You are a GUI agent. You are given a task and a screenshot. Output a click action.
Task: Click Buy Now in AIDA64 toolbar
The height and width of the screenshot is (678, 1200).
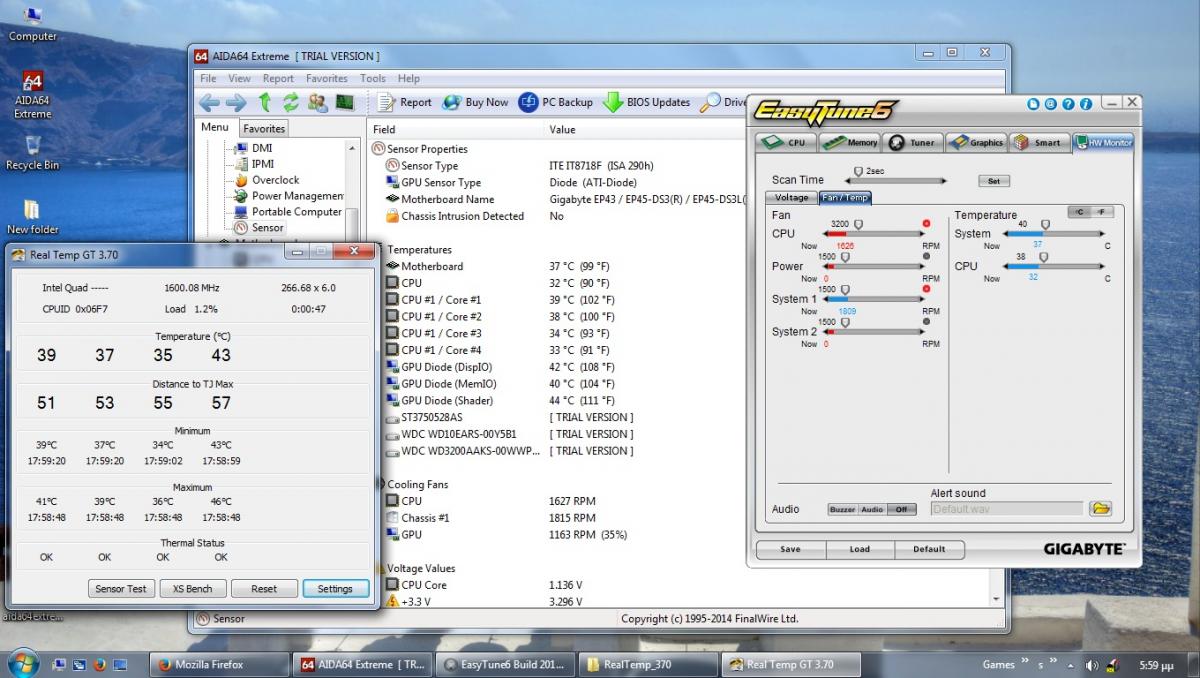tap(475, 102)
